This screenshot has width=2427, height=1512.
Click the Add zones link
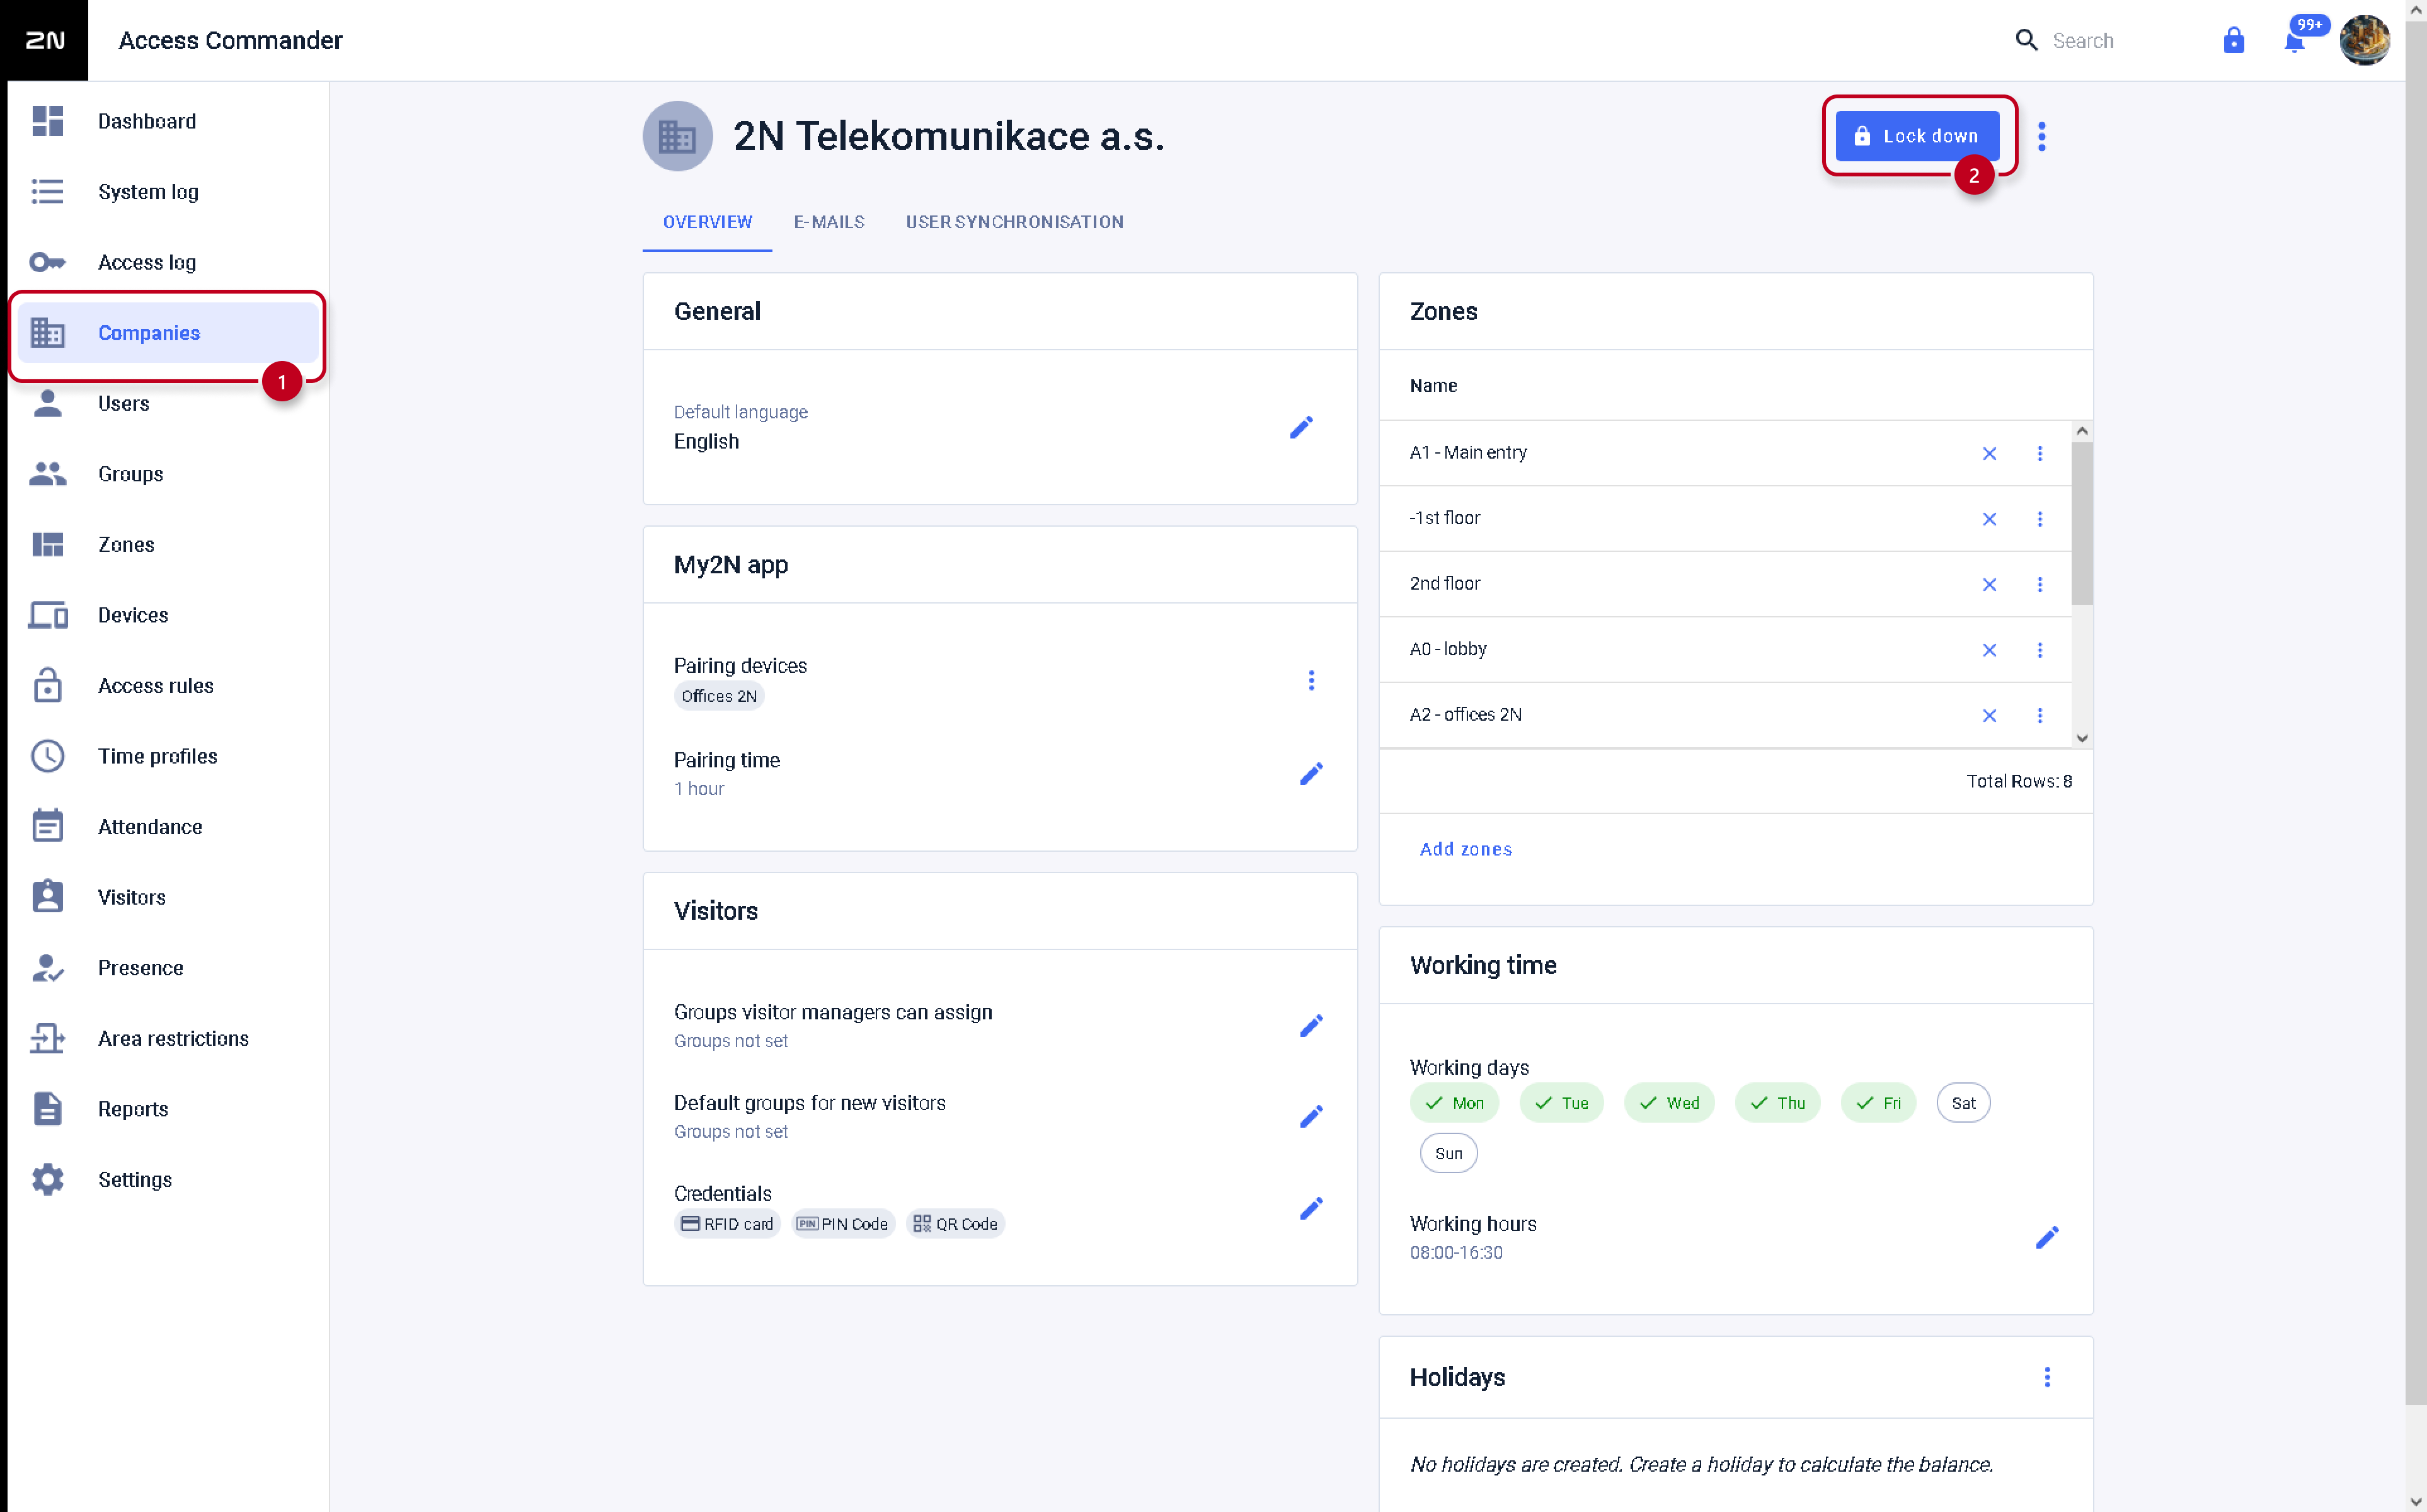1465,849
